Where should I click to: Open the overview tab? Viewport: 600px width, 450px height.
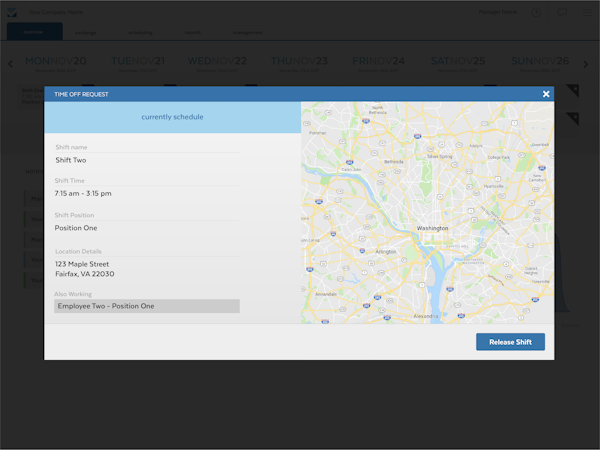(x=34, y=32)
